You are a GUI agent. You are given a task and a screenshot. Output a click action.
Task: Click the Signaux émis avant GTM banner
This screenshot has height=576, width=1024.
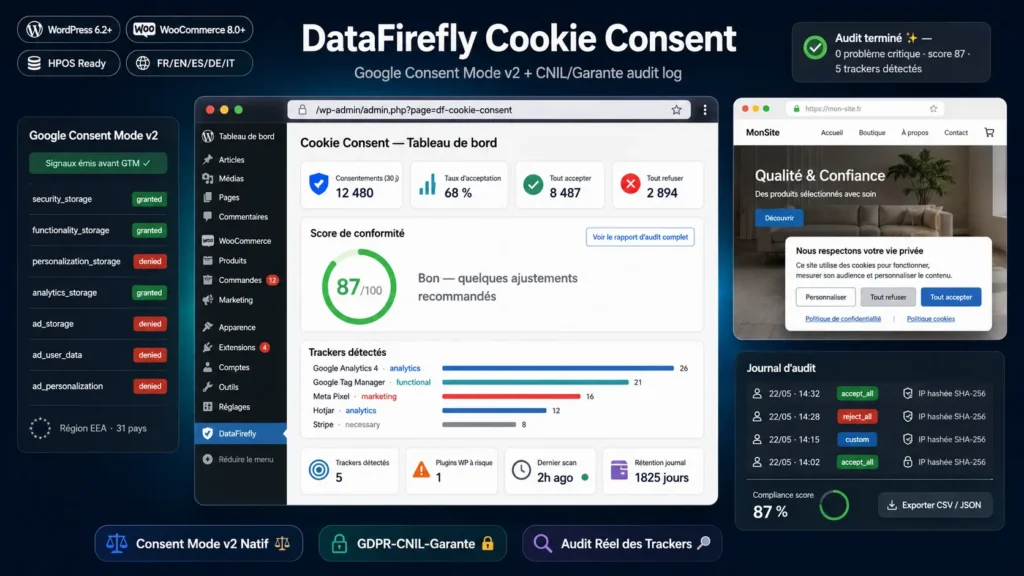click(x=98, y=163)
